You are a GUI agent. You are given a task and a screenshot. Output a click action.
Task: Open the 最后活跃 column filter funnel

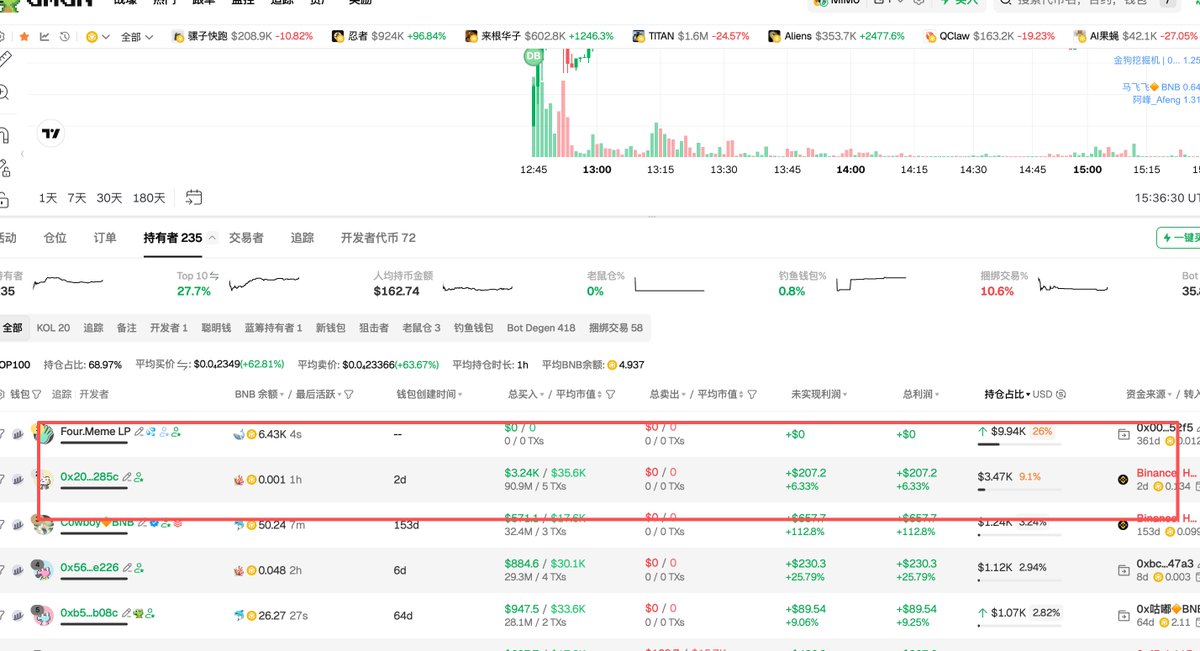click(349, 395)
